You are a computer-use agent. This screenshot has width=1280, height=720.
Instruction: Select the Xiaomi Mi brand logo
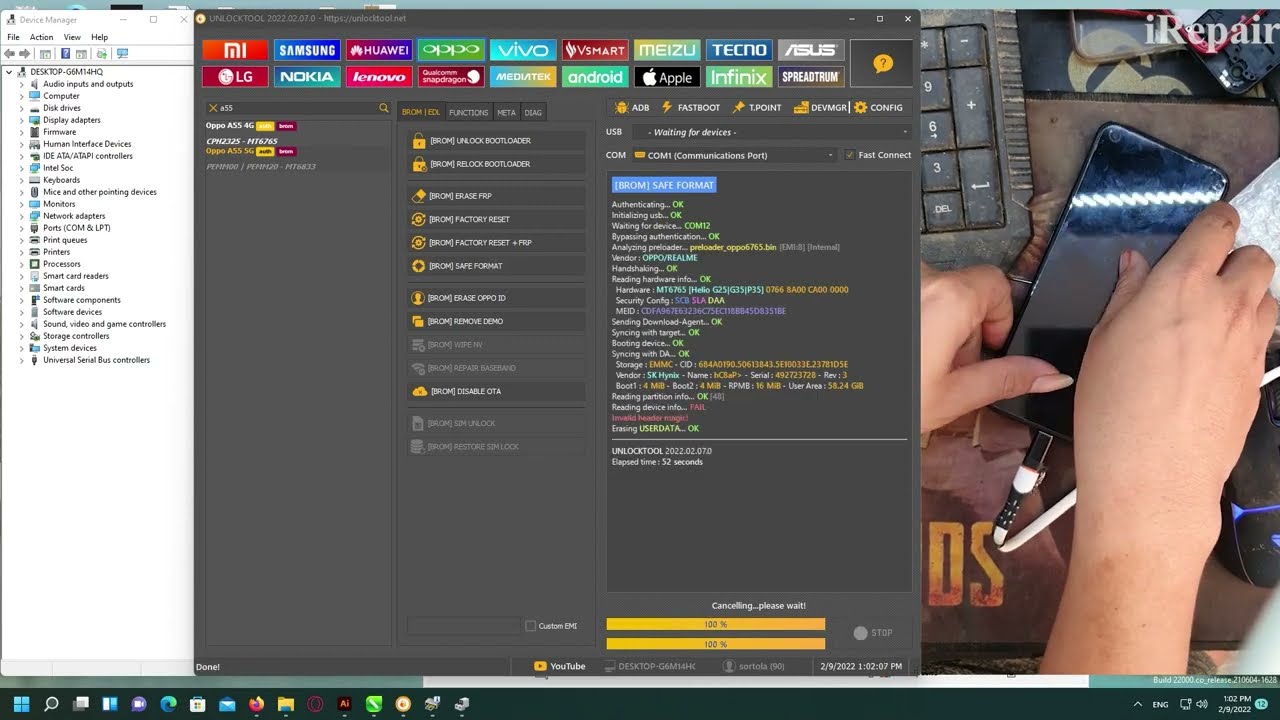pos(235,50)
